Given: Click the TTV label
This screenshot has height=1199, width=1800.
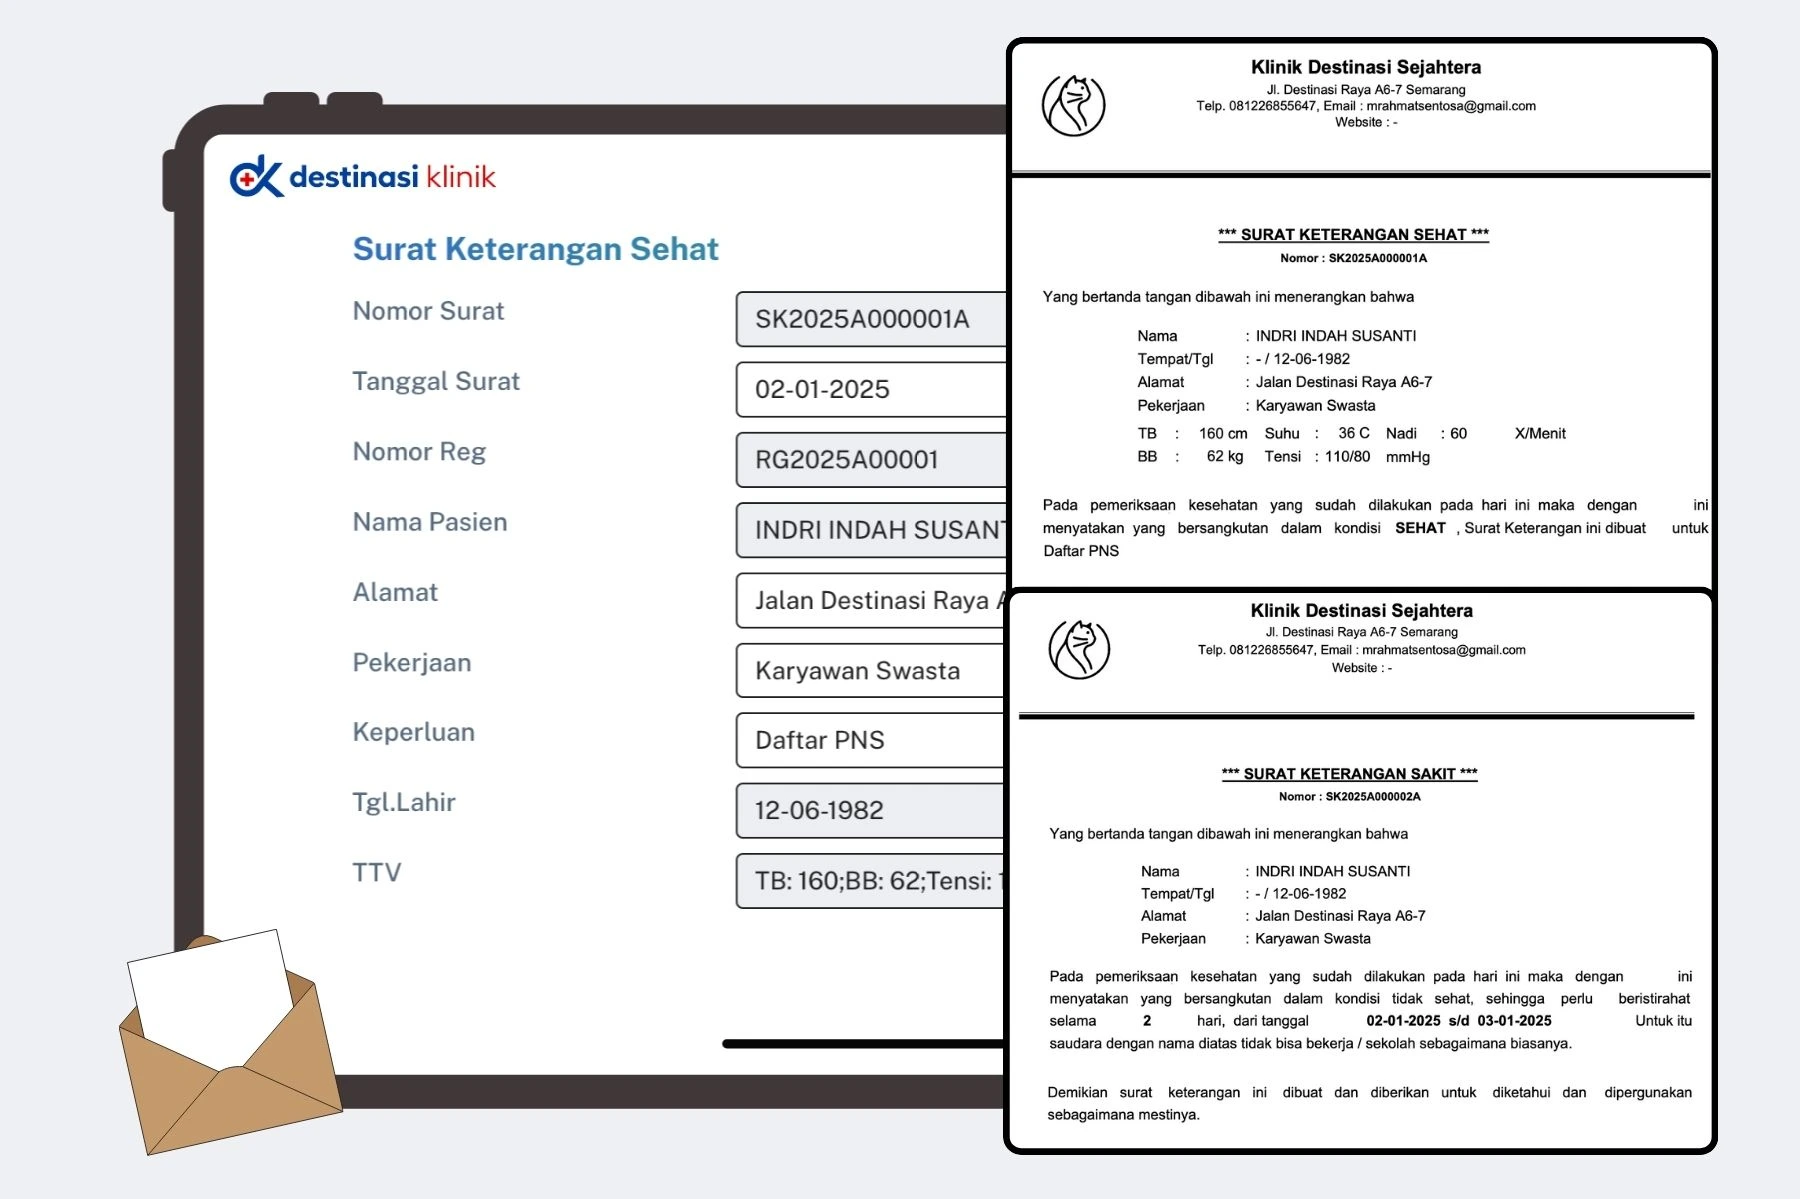Looking at the screenshot, I should pos(377,873).
